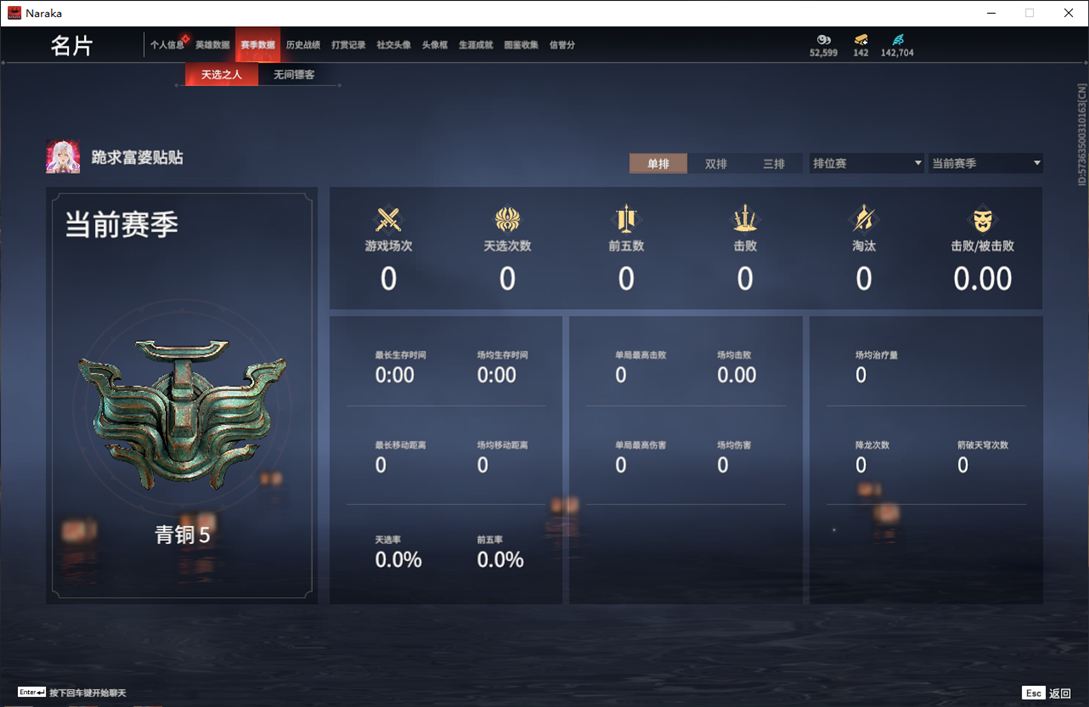Click the 场均治疗量 stat
The height and width of the screenshot is (707, 1089).
tap(876, 367)
